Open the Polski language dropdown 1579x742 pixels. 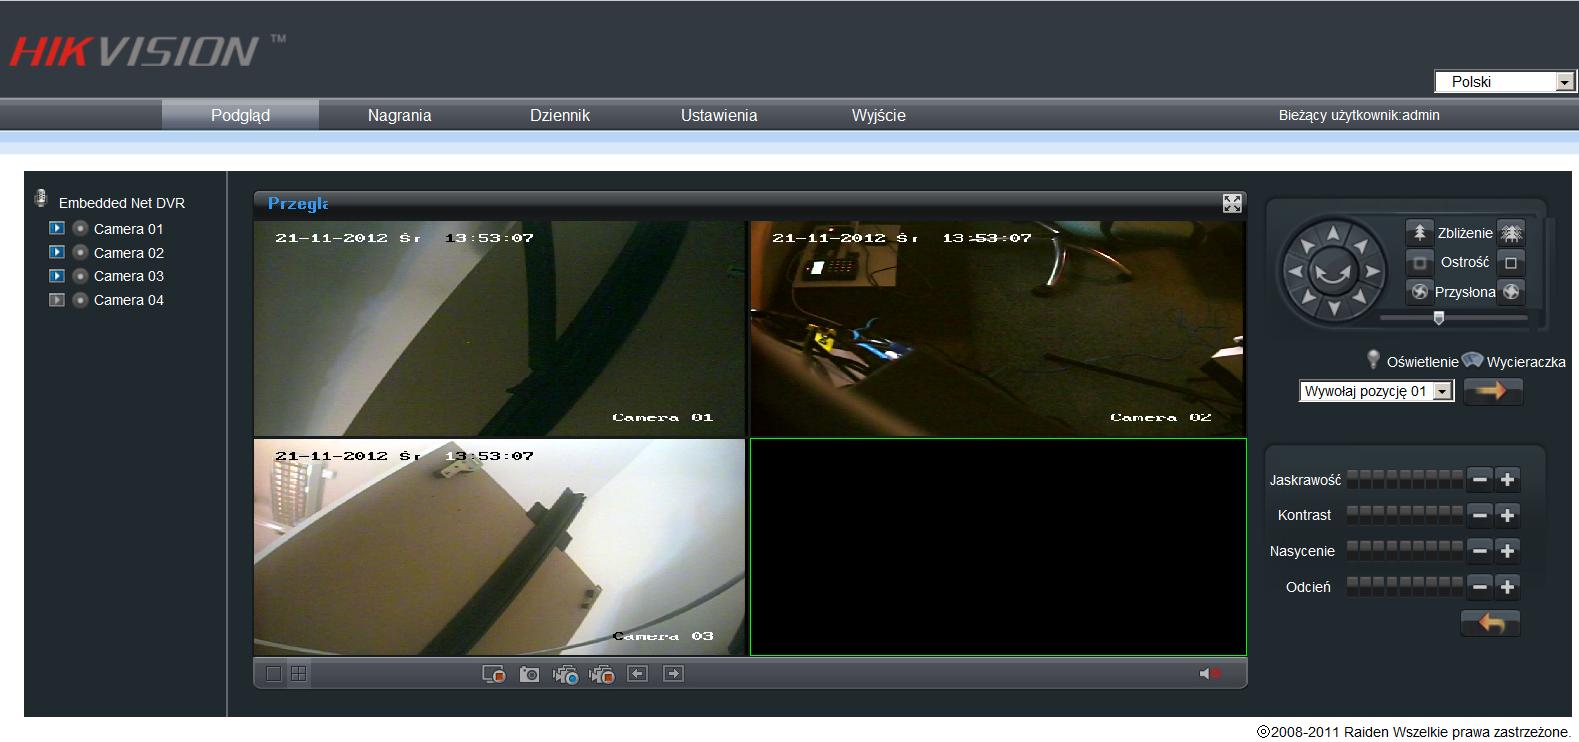click(x=1505, y=82)
